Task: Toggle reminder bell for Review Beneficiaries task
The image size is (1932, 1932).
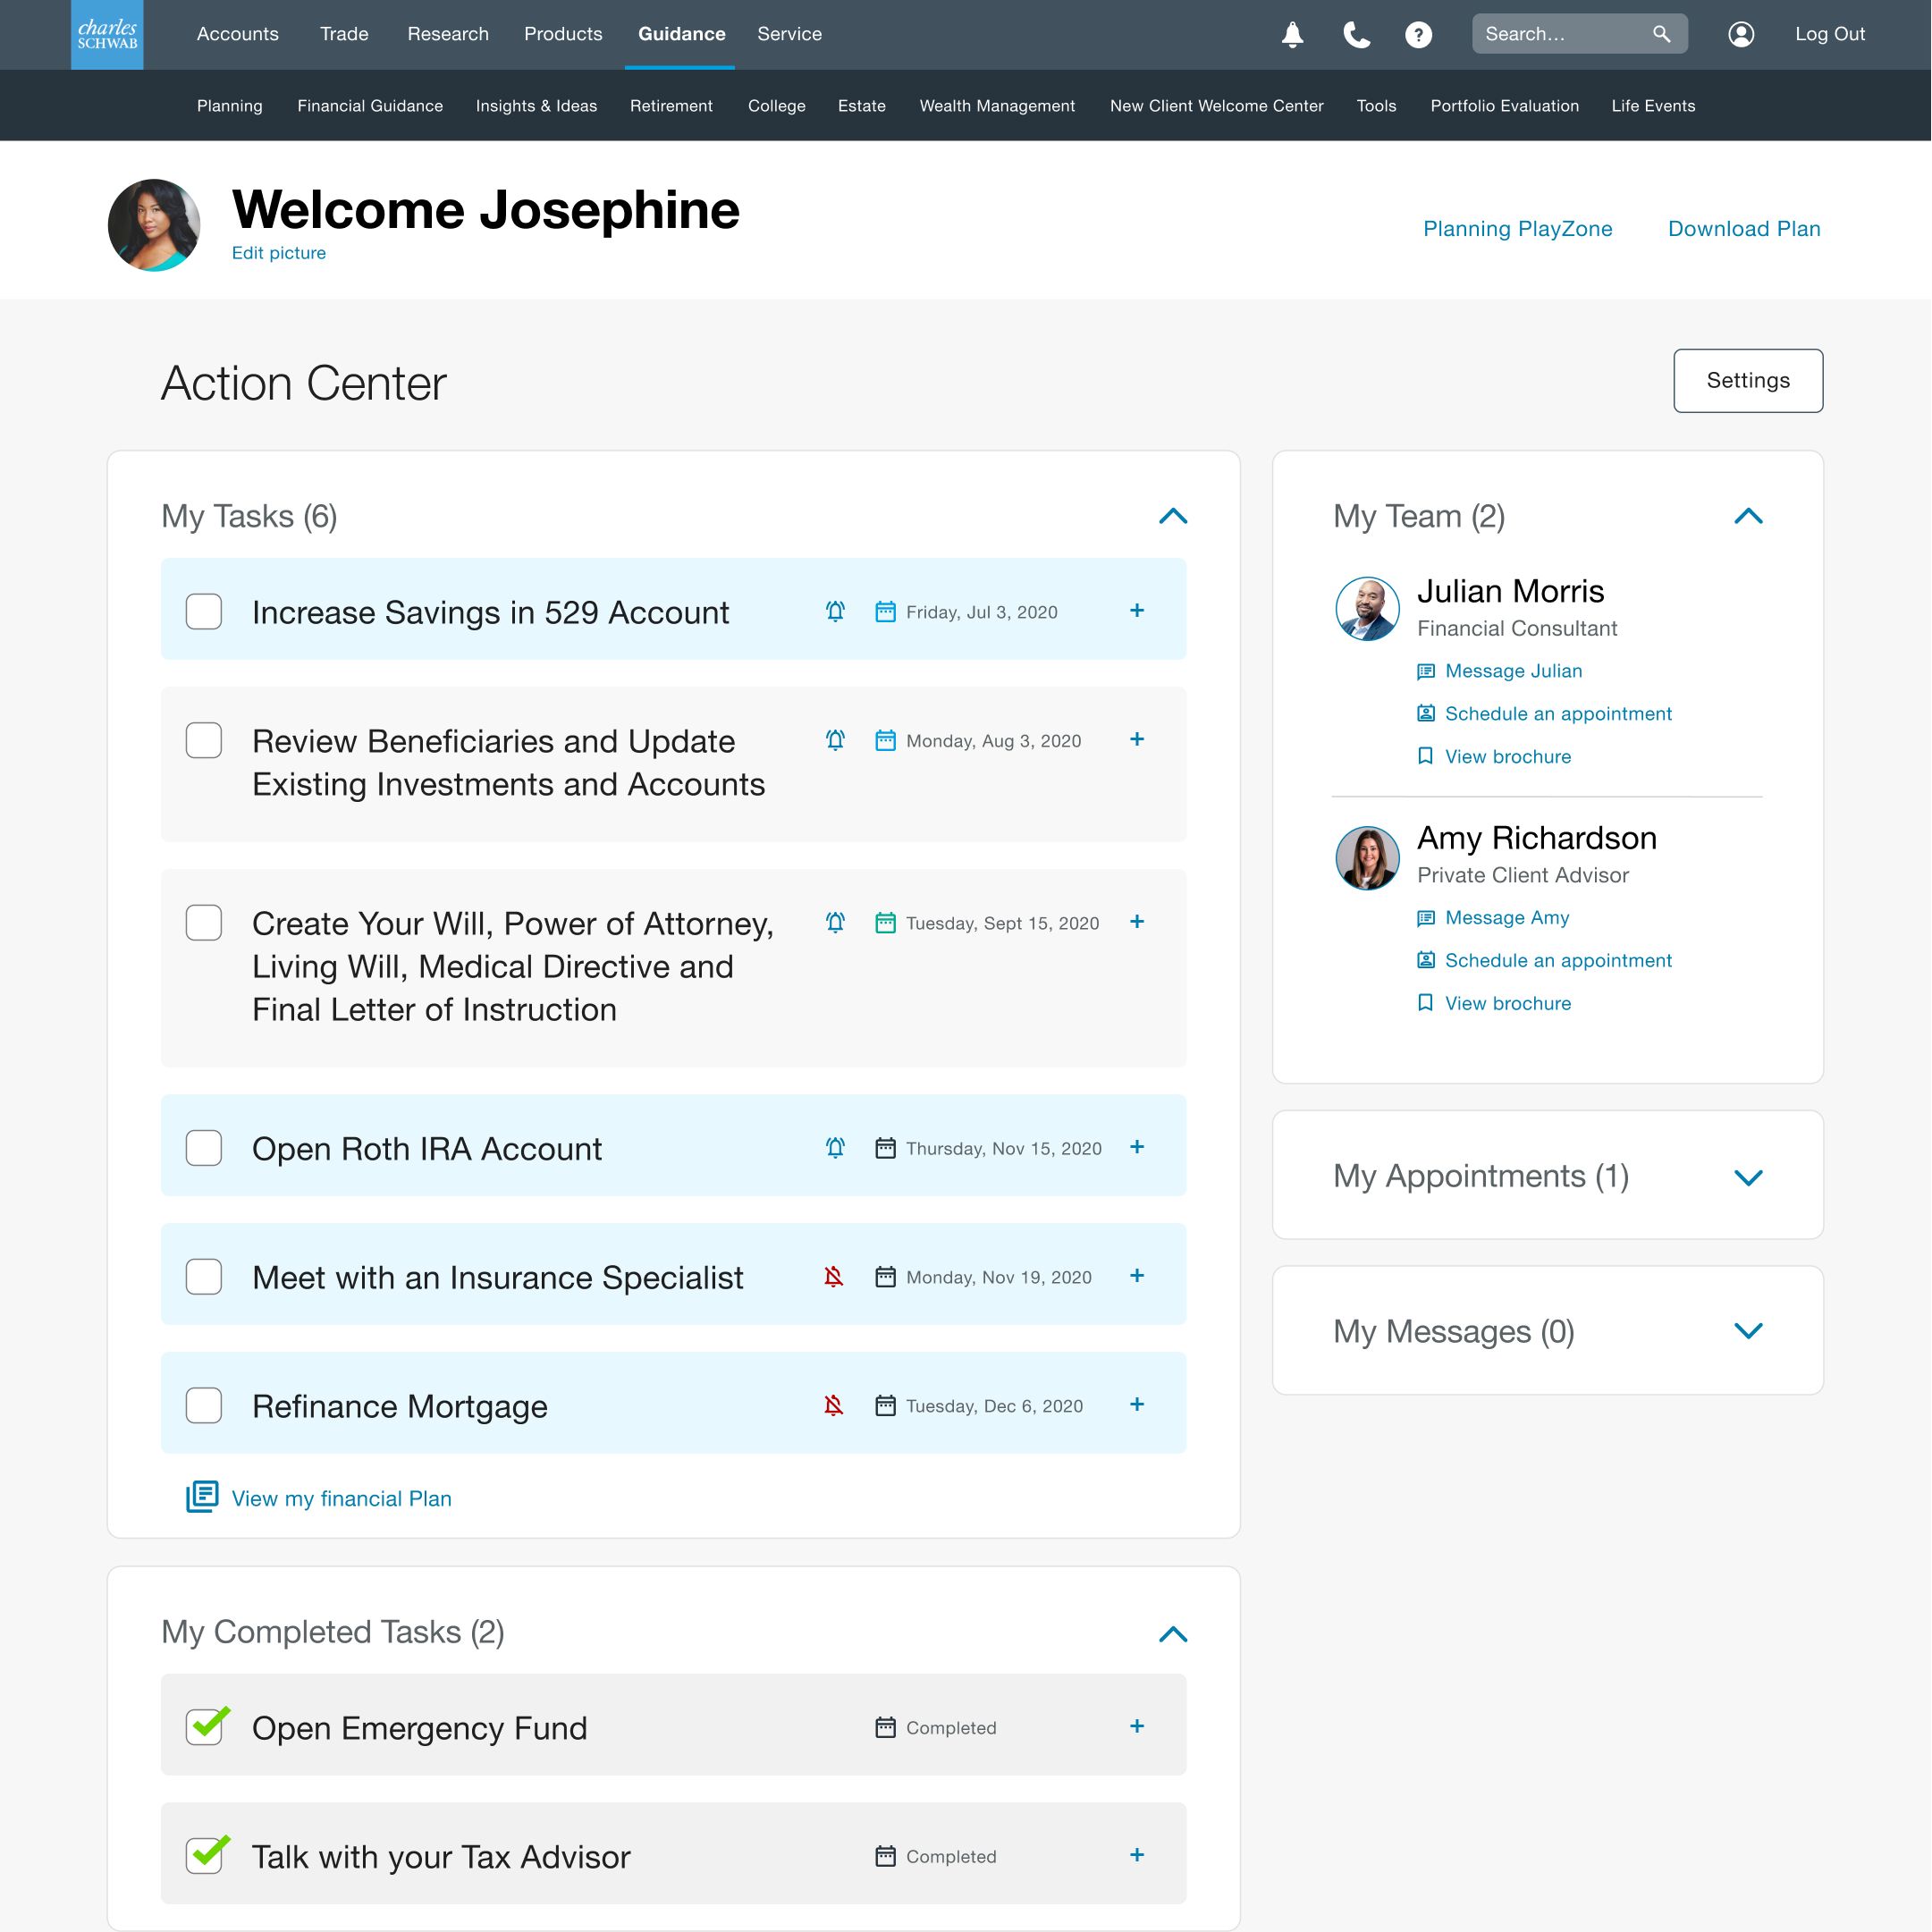Action: 835,740
